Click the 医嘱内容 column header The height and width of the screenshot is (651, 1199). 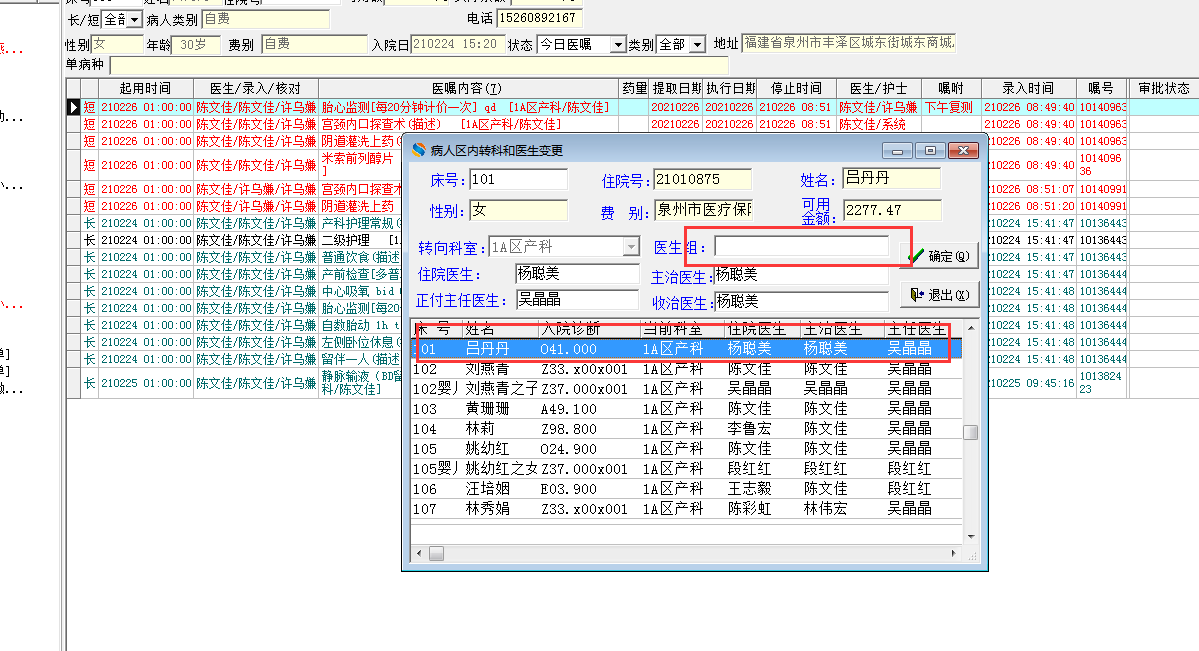tap(466, 88)
